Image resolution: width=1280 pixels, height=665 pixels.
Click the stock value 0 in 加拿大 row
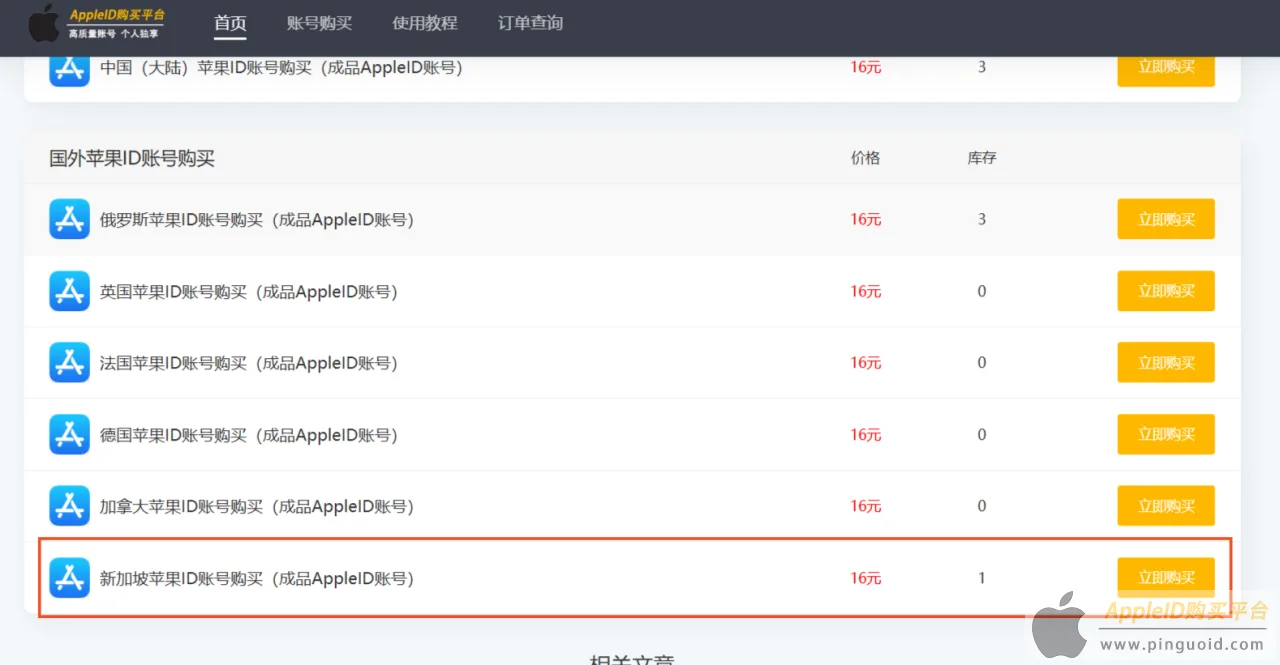click(x=982, y=506)
